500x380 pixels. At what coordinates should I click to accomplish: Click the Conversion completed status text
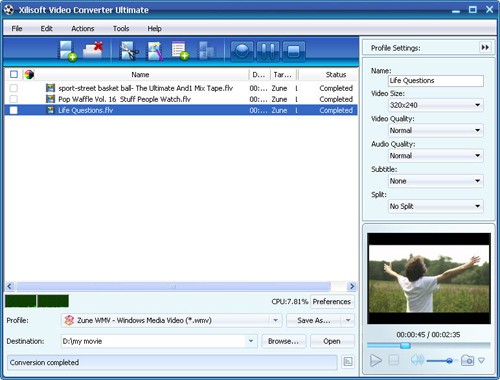(44, 362)
